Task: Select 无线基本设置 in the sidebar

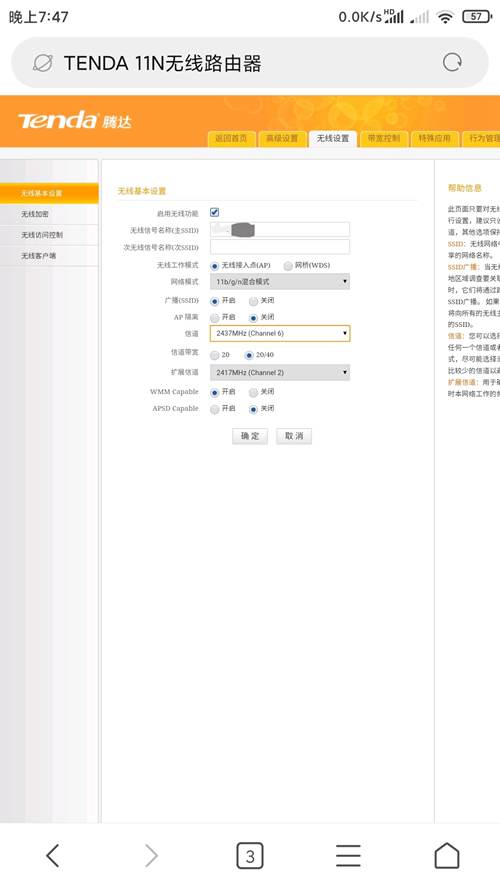Action: tap(49, 193)
